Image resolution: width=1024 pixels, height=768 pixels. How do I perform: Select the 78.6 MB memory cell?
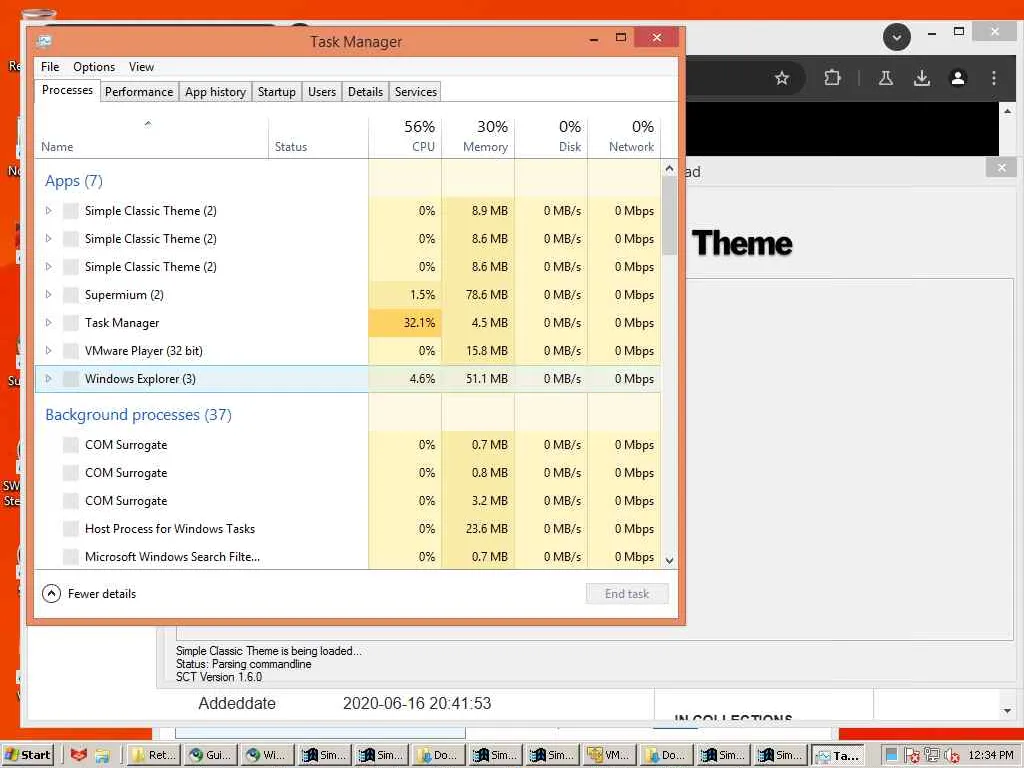[x=479, y=295]
